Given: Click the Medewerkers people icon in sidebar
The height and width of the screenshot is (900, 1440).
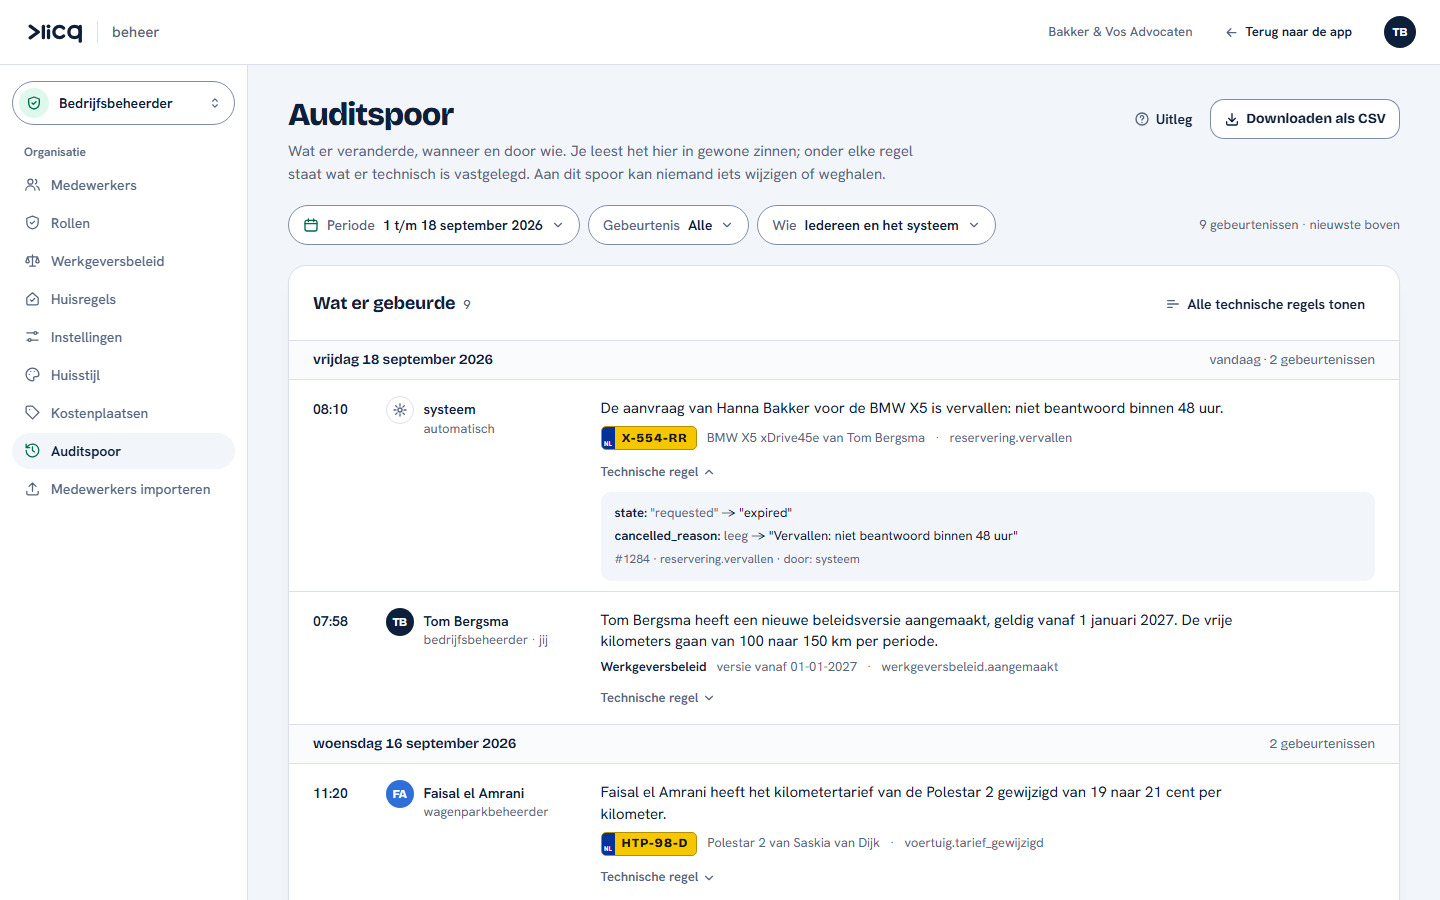Looking at the screenshot, I should point(33,185).
